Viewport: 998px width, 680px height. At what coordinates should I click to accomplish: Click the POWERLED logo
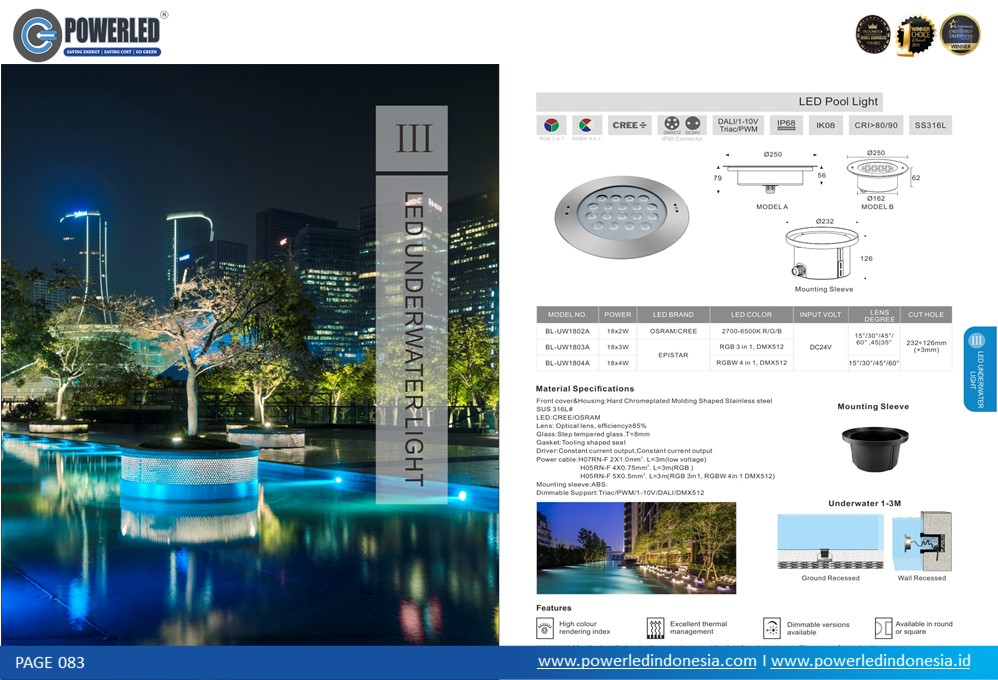(90, 35)
